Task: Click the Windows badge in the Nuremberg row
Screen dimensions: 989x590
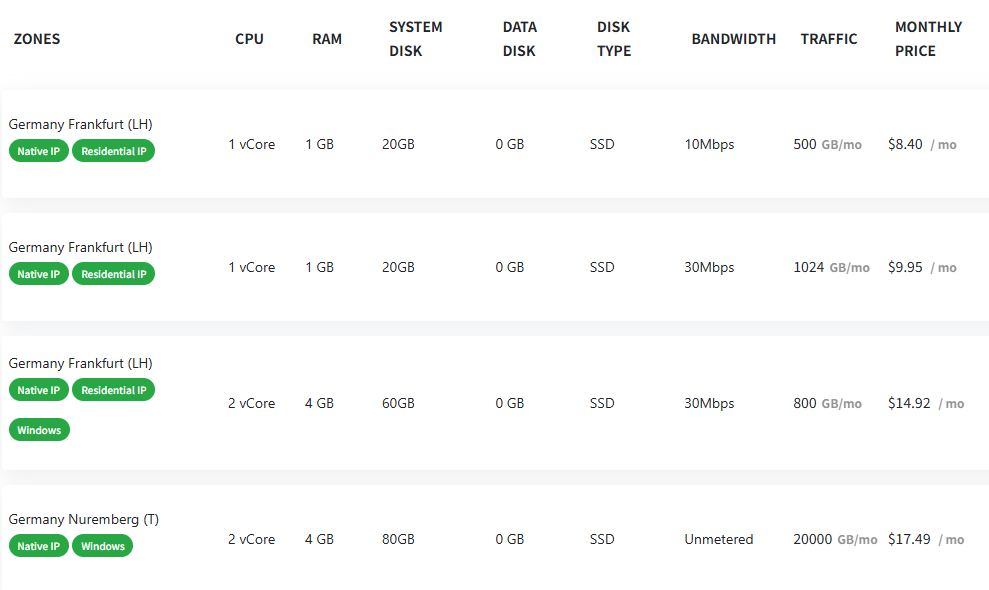Action: tap(103, 546)
